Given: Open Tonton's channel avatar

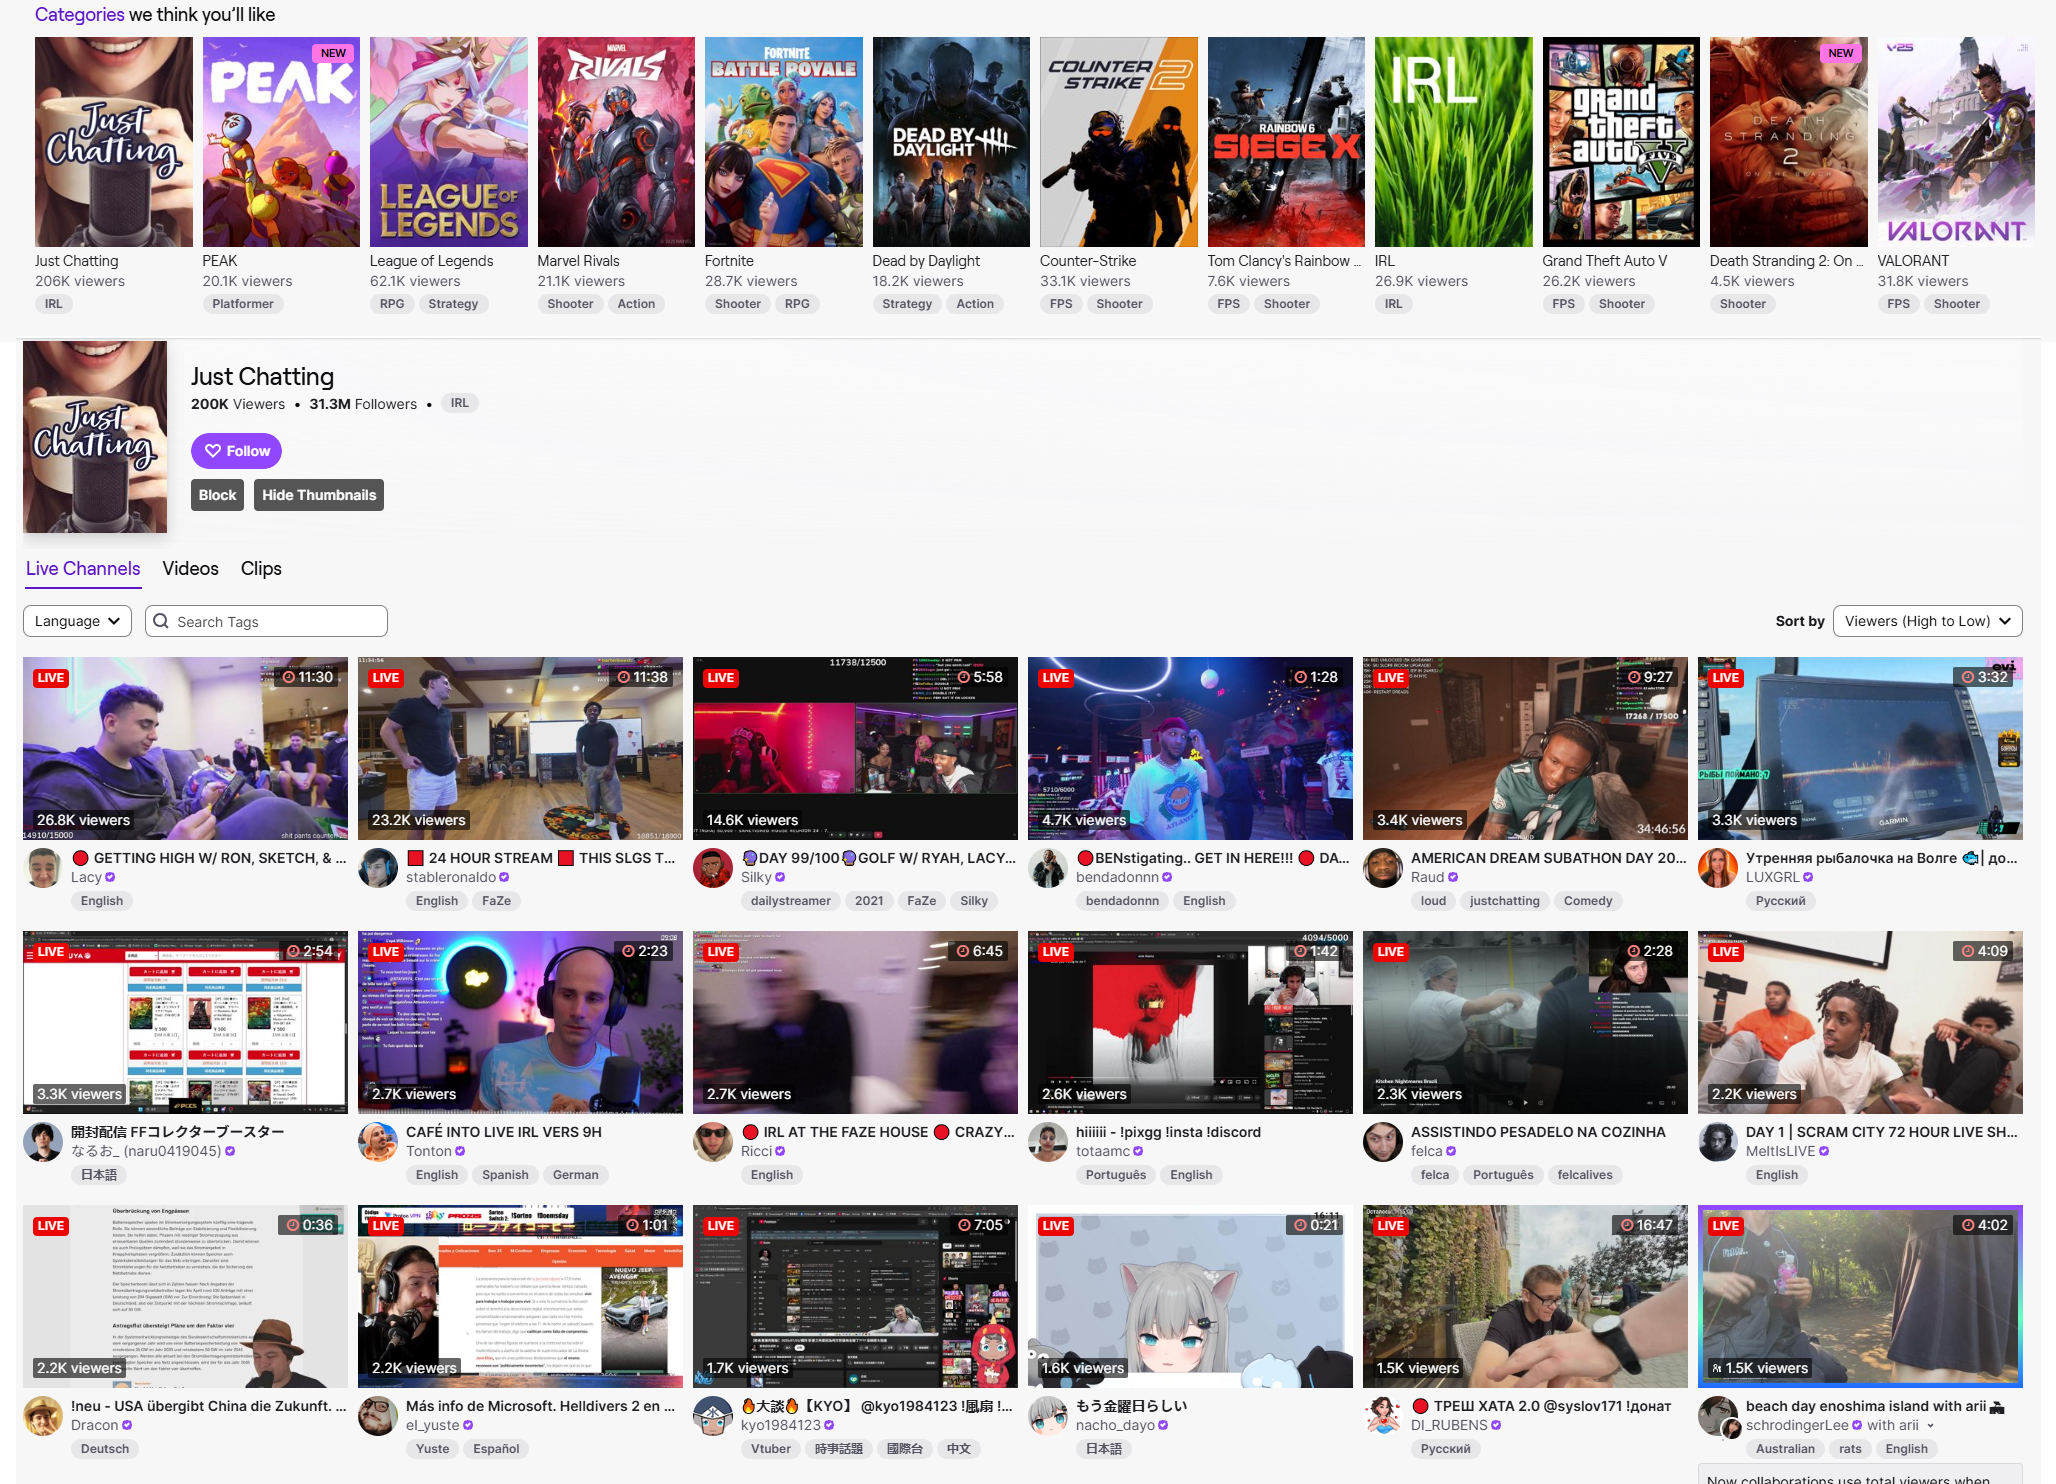Looking at the screenshot, I should coord(378,1141).
